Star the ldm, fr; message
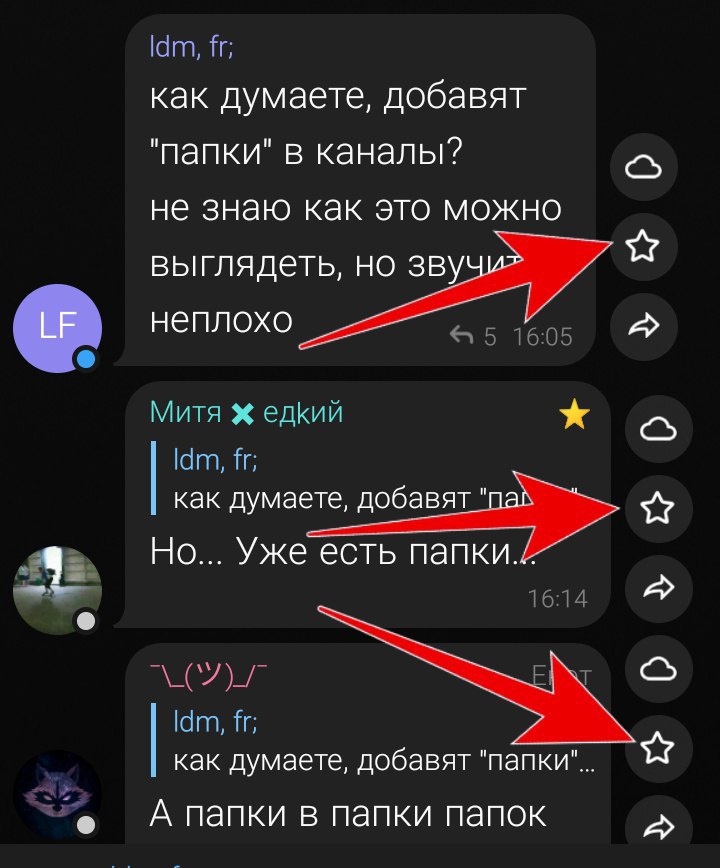 (643, 246)
